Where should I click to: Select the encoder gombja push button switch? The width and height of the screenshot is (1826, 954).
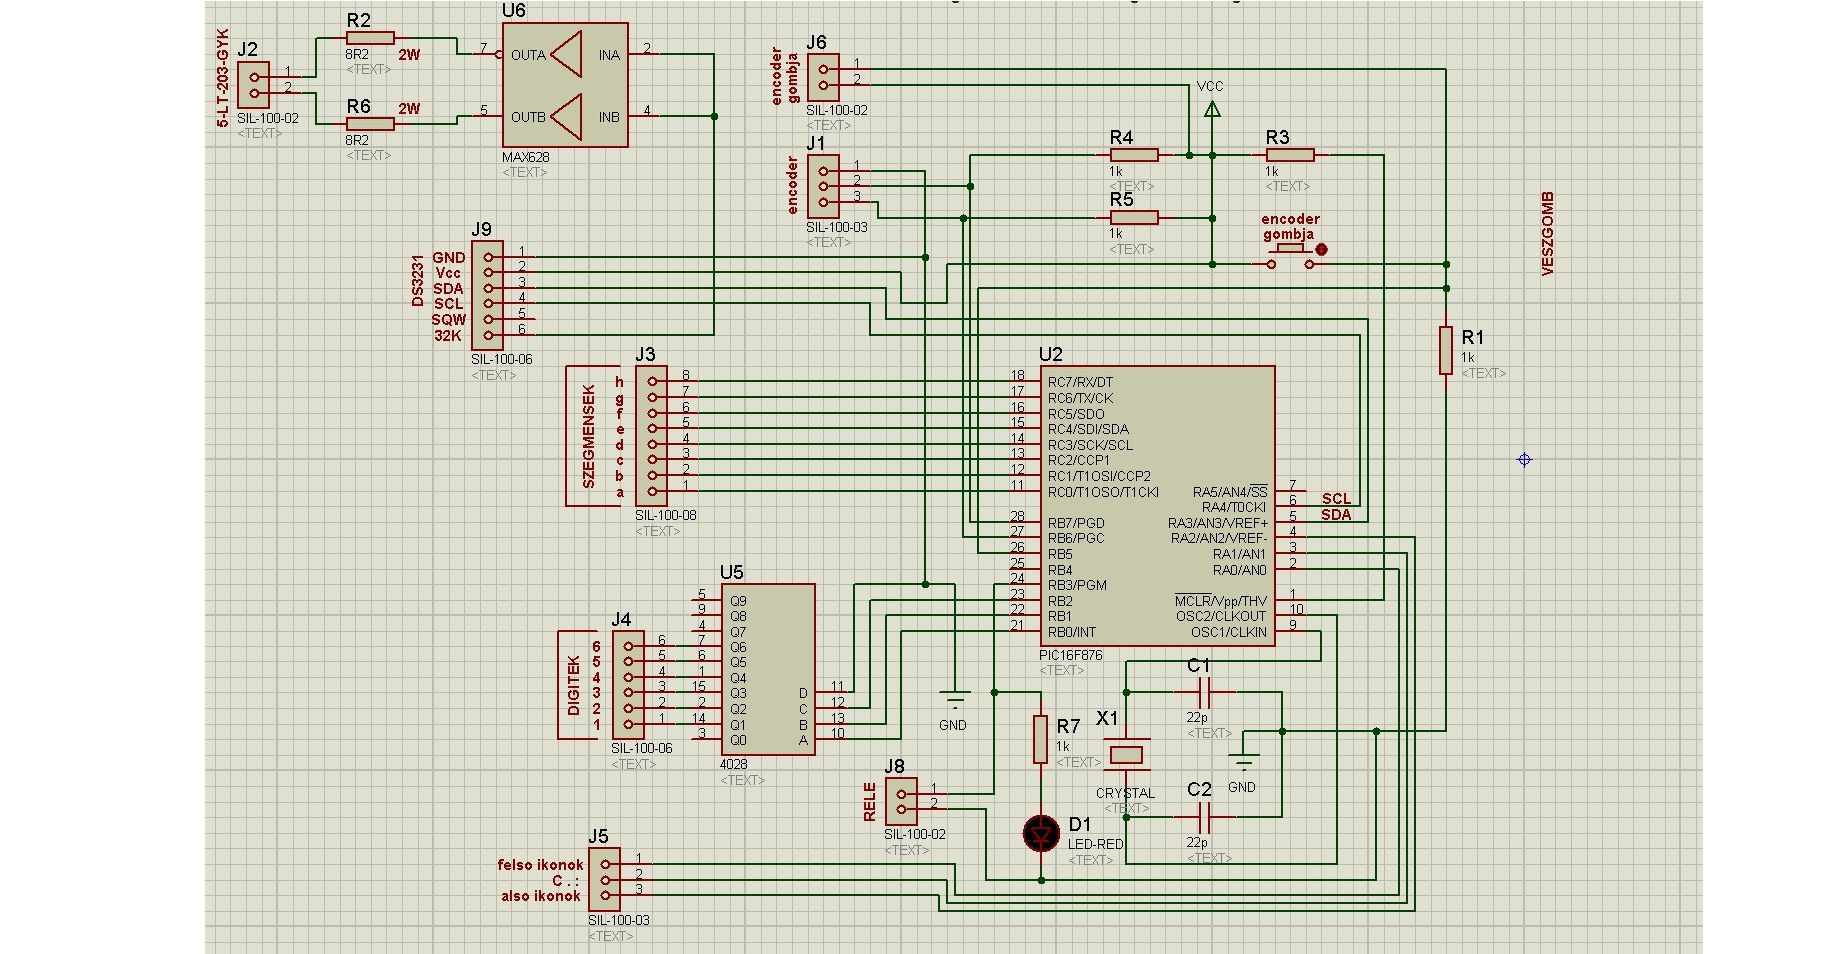(x=1292, y=256)
